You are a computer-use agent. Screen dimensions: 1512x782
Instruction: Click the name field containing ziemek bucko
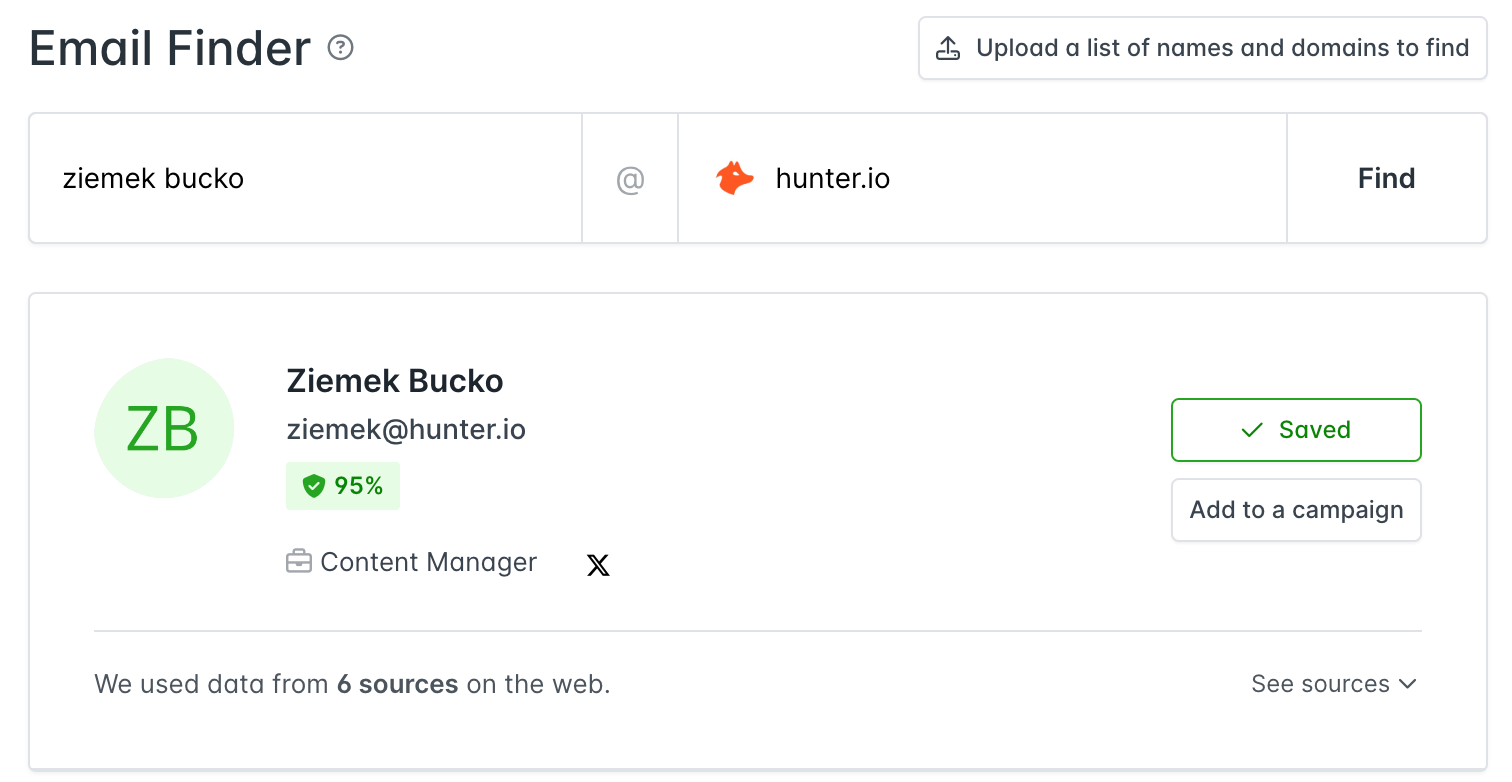[x=306, y=178]
